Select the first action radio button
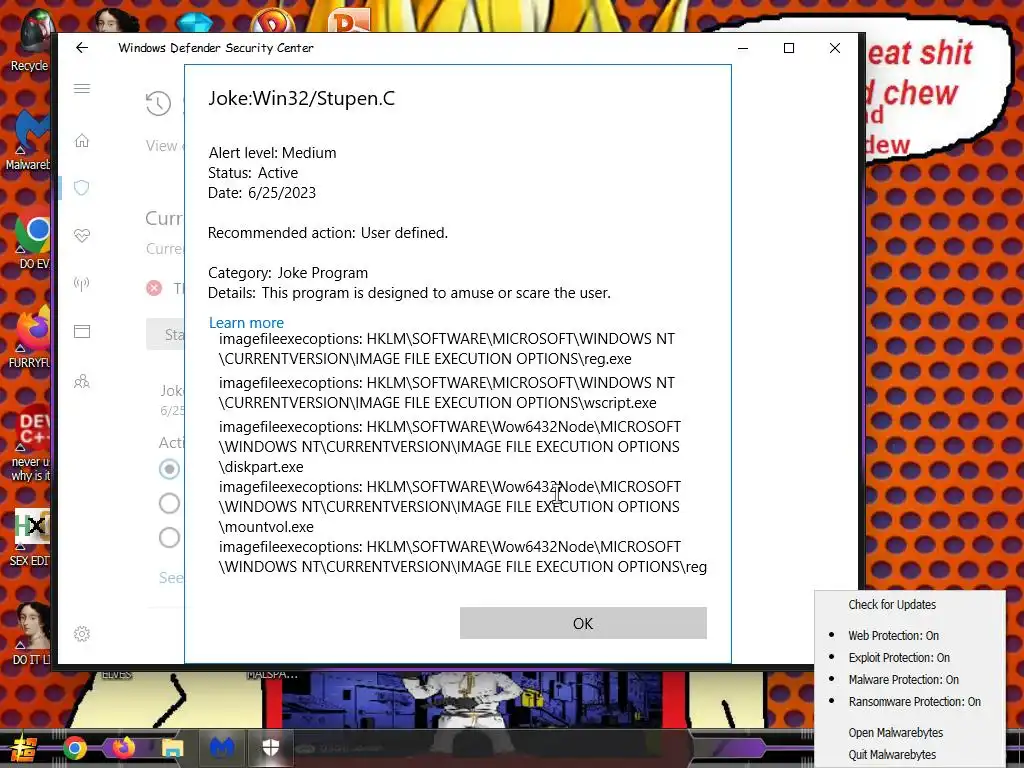This screenshot has width=1024, height=768. (x=169, y=469)
